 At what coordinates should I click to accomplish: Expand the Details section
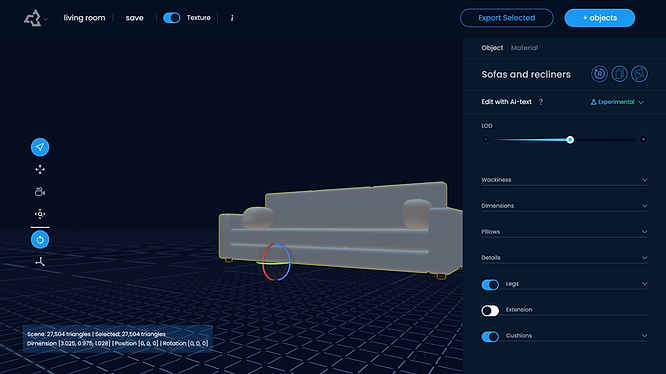[x=564, y=258]
